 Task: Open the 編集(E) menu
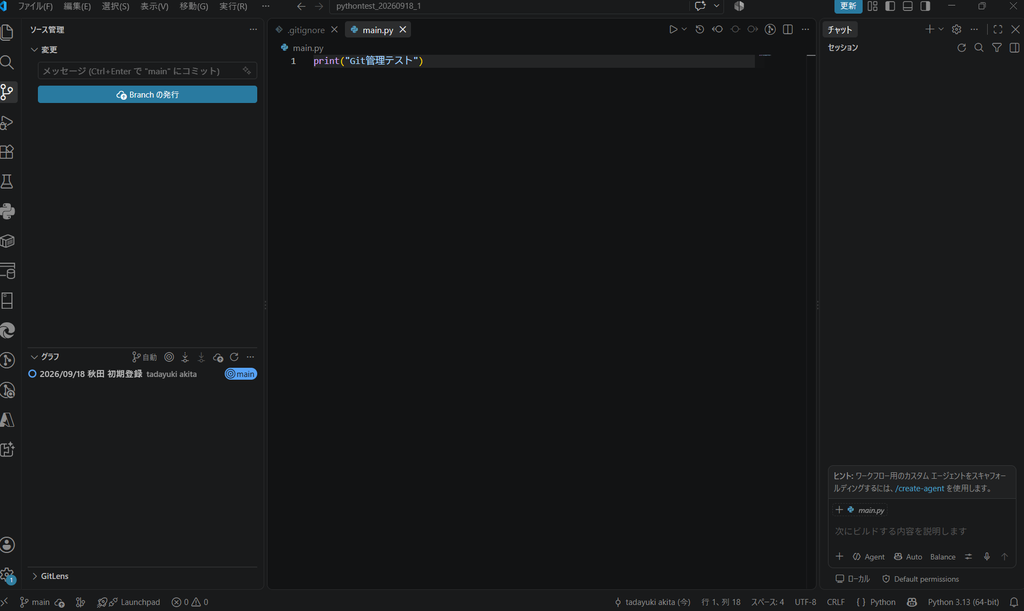click(77, 6)
